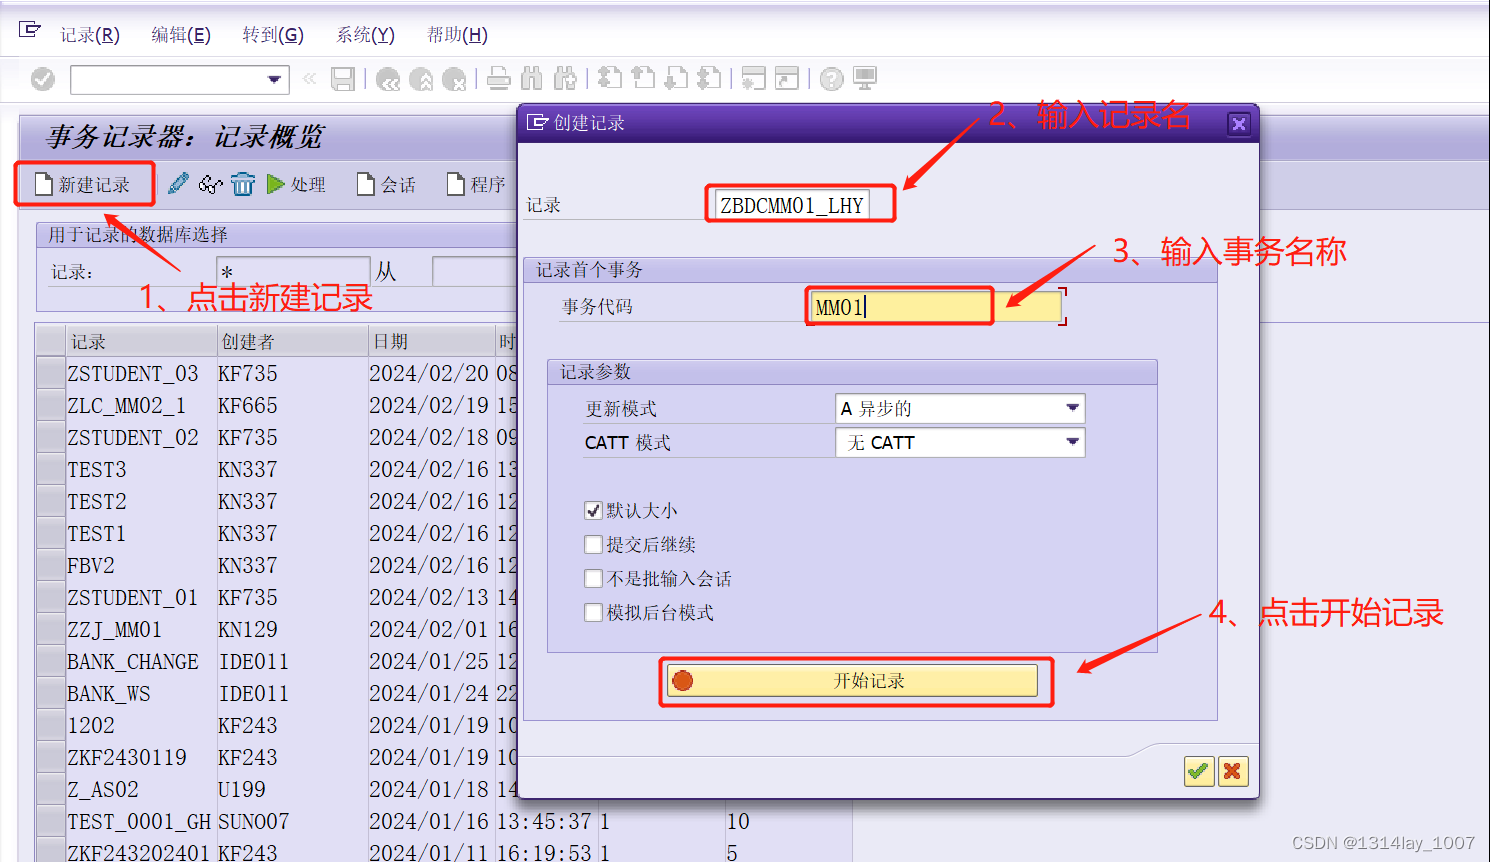1490x862 pixels.
Task: Open the command field dropdown arrow
Action: [x=274, y=79]
